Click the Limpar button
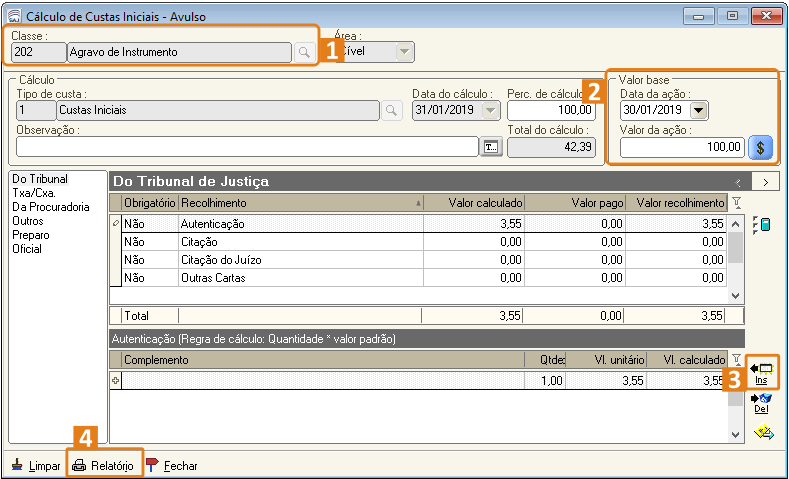This screenshot has width=789, height=479. 36,465
